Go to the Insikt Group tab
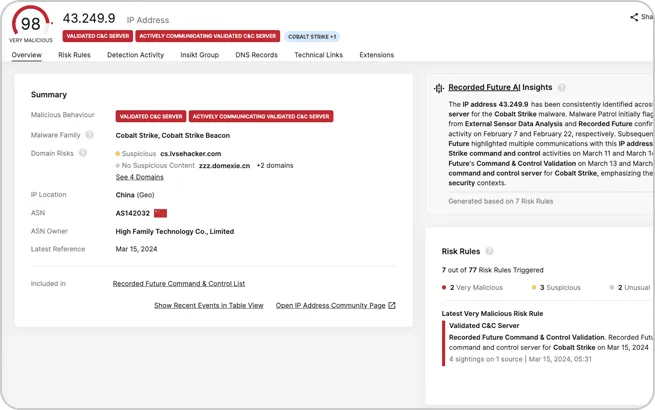The height and width of the screenshot is (410, 655). 200,55
